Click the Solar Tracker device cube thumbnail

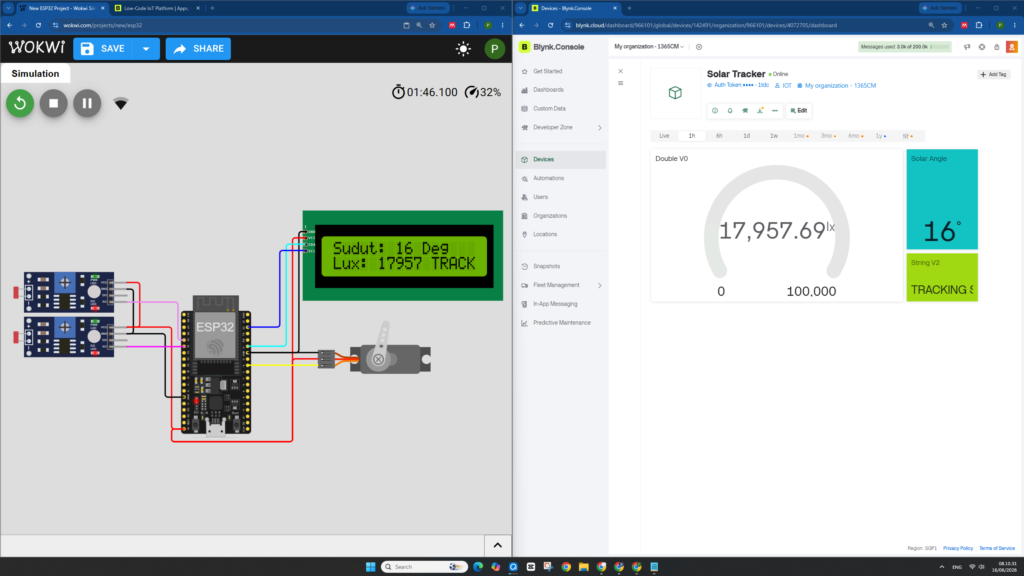click(x=675, y=93)
